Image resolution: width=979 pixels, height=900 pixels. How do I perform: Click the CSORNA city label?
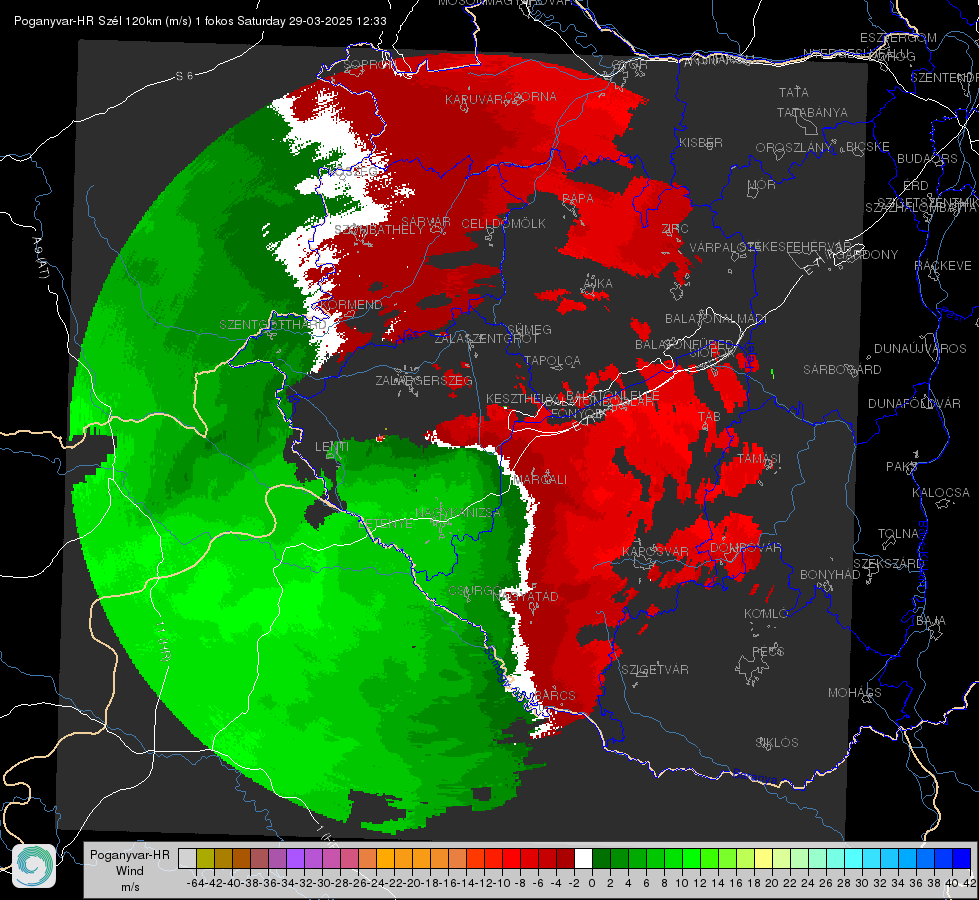(x=531, y=97)
